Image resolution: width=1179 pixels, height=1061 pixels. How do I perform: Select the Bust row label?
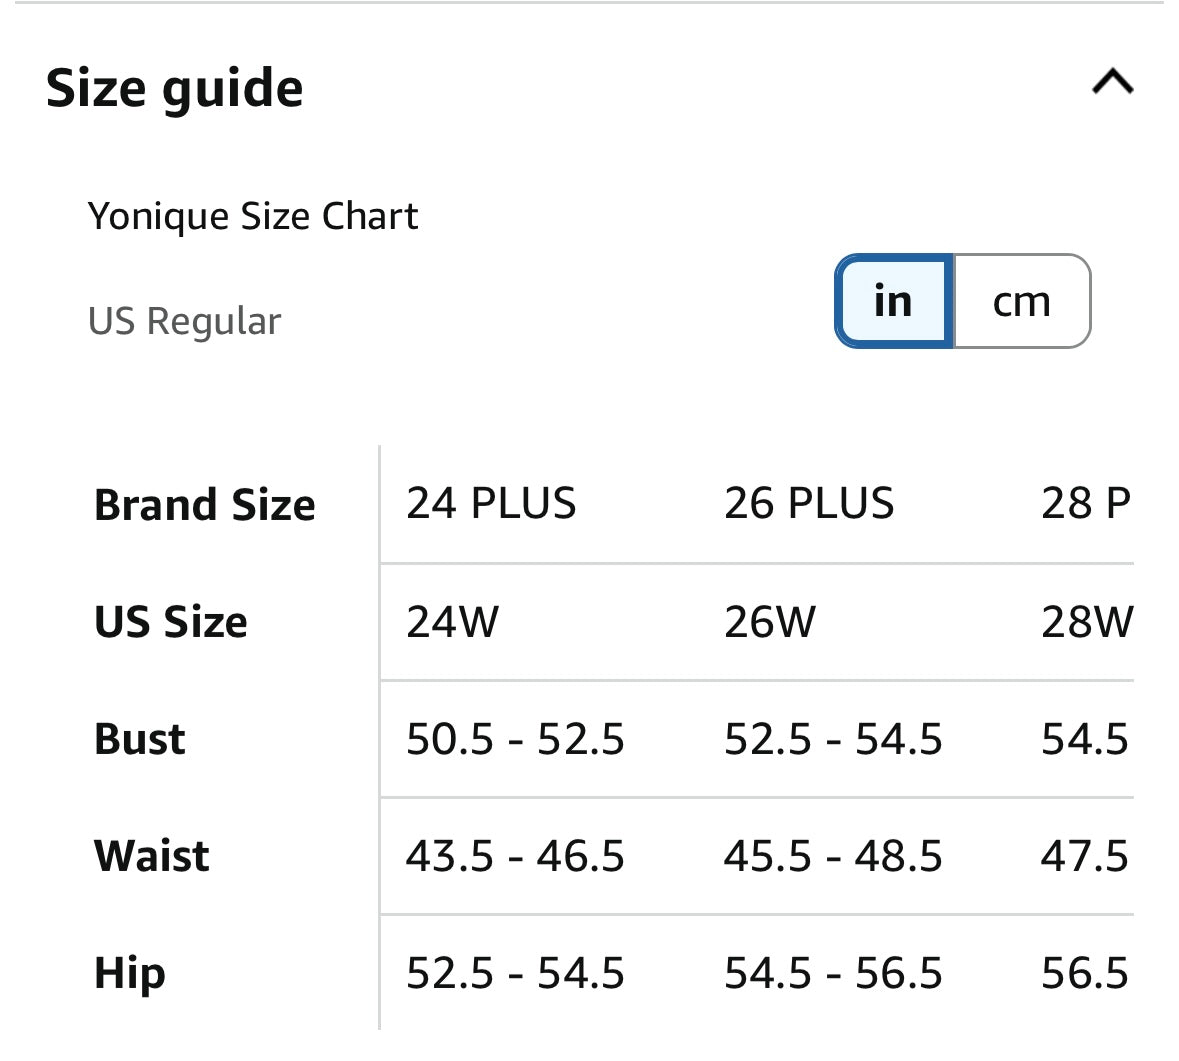coord(139,739)
